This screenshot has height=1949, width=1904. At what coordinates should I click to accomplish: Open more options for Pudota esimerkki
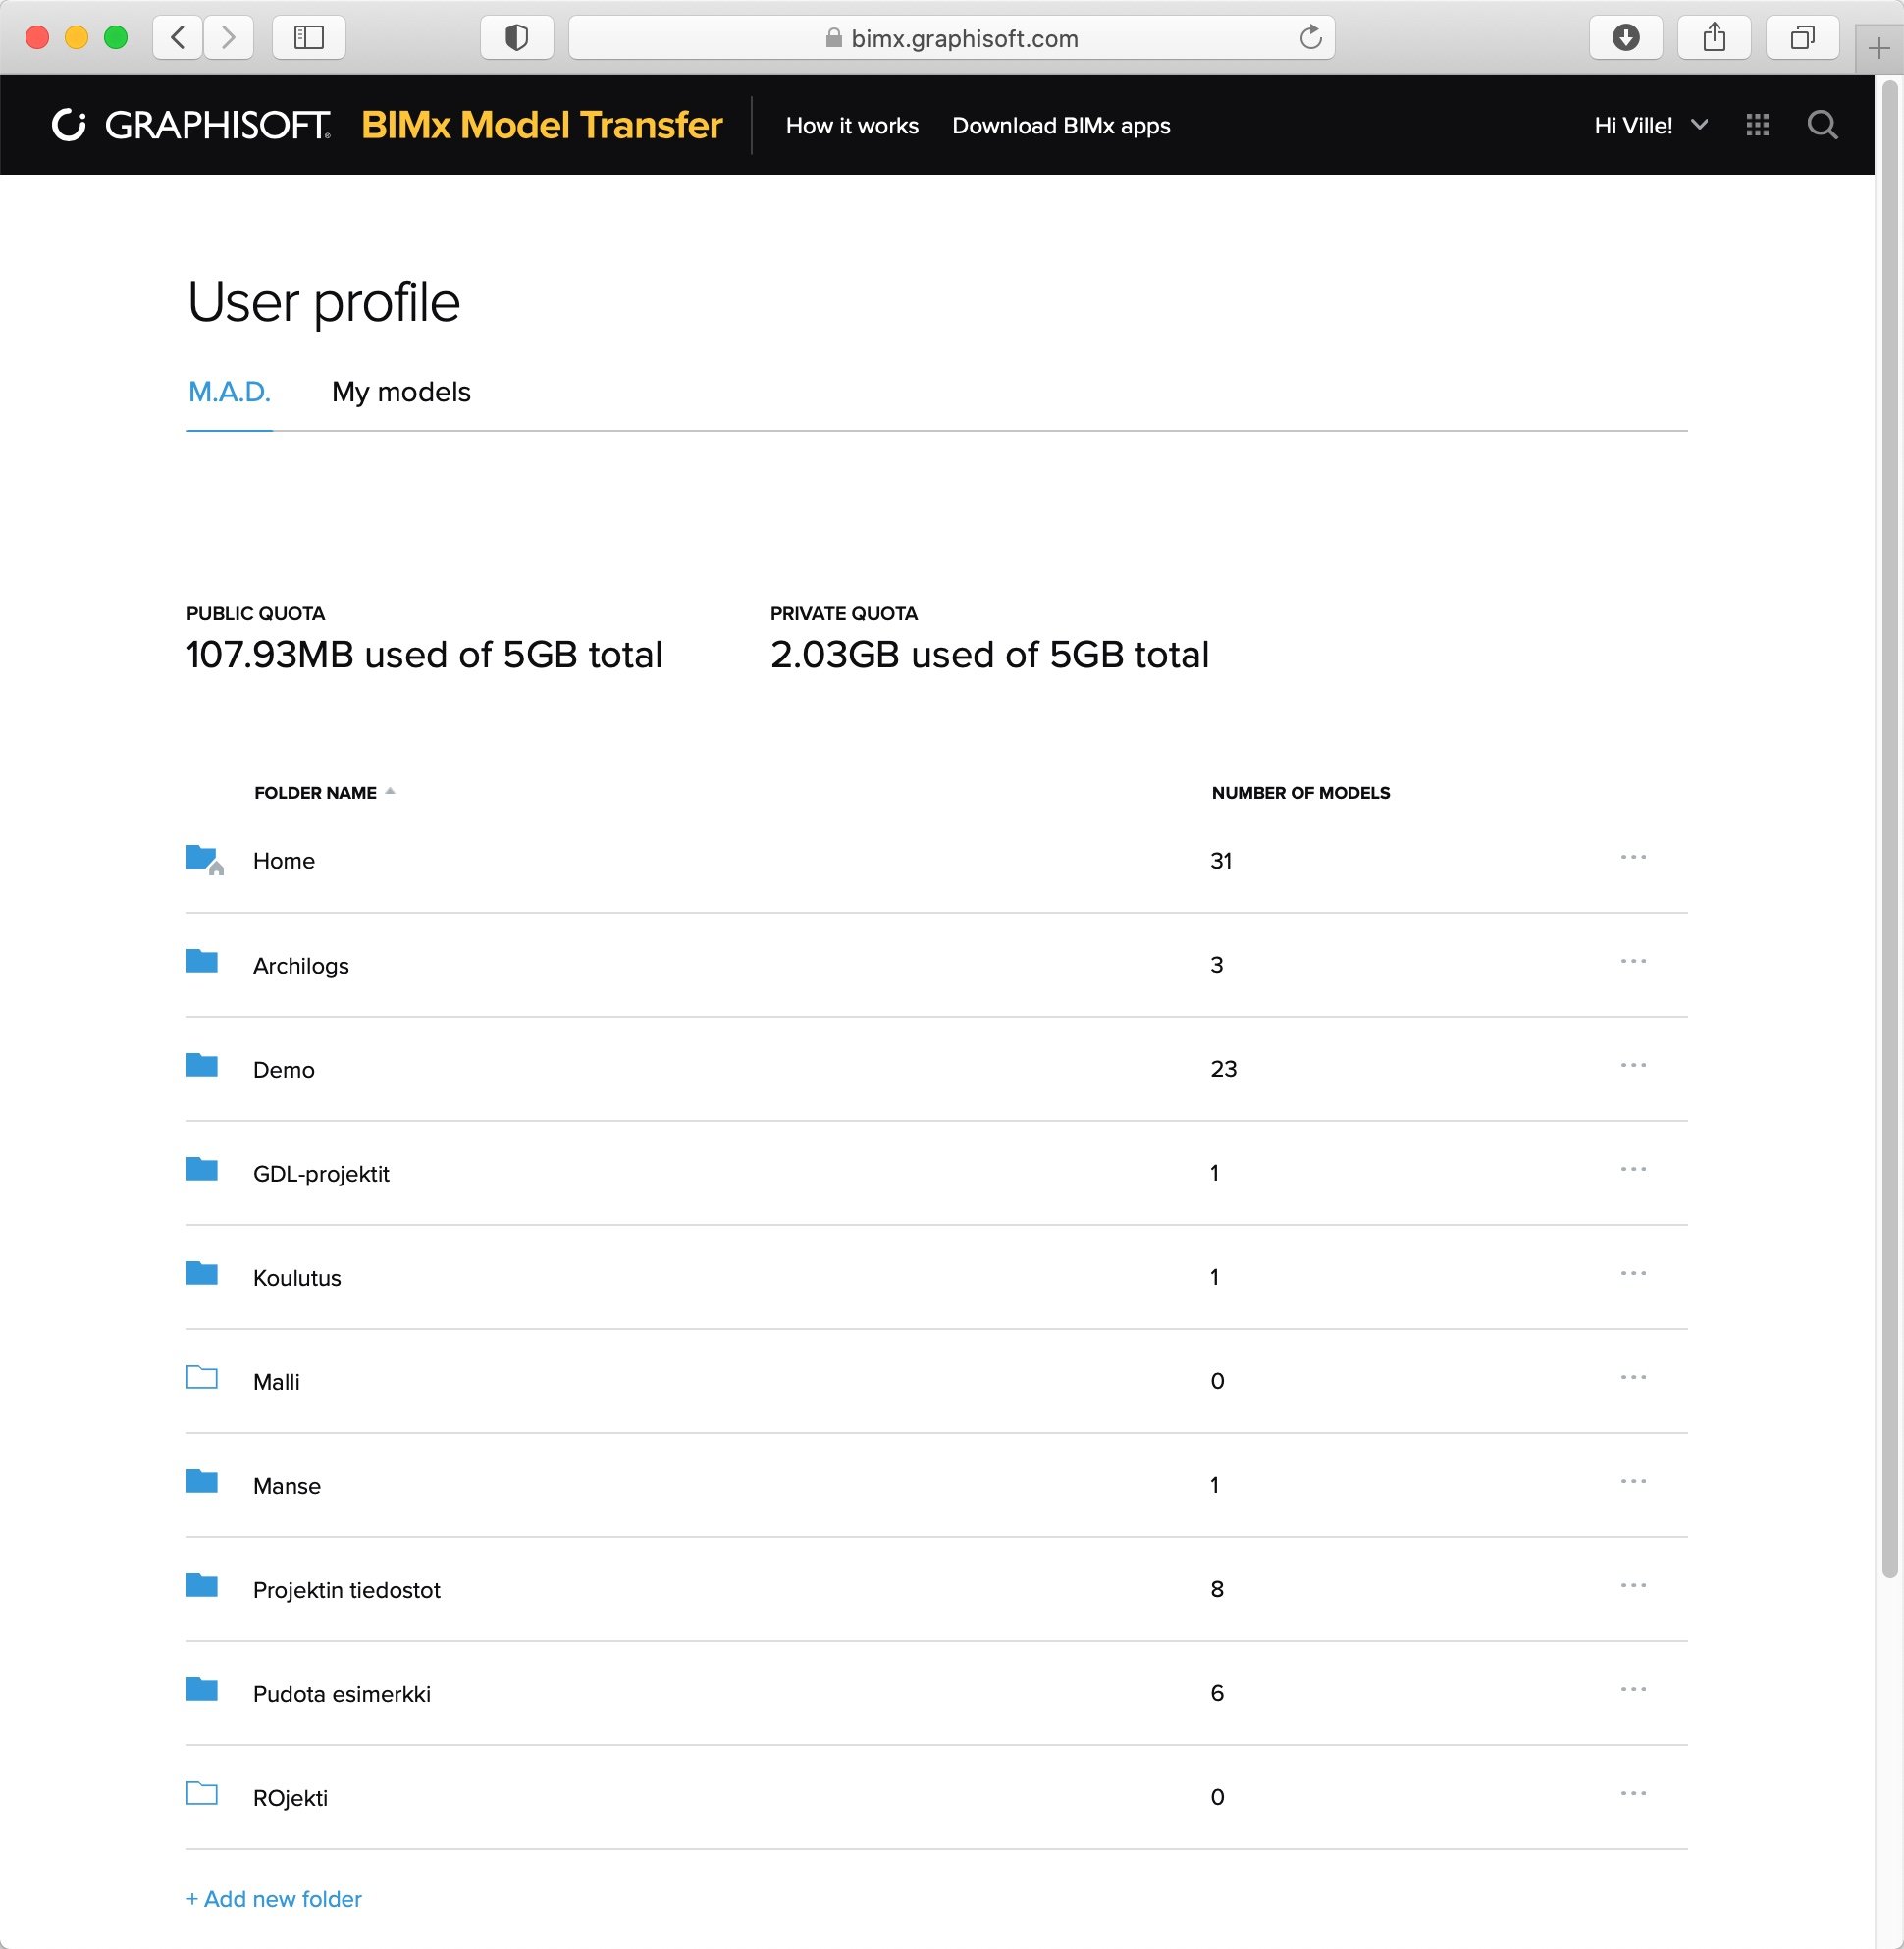coord(1633,1689)
